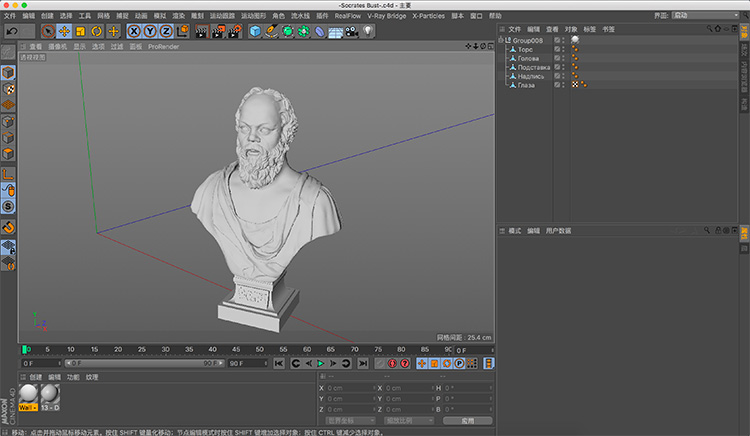Image resolution: width=750 pixels, height=436 pixels.
Task: Activate the Move tool in top toolbar
Action: (64, 32)
